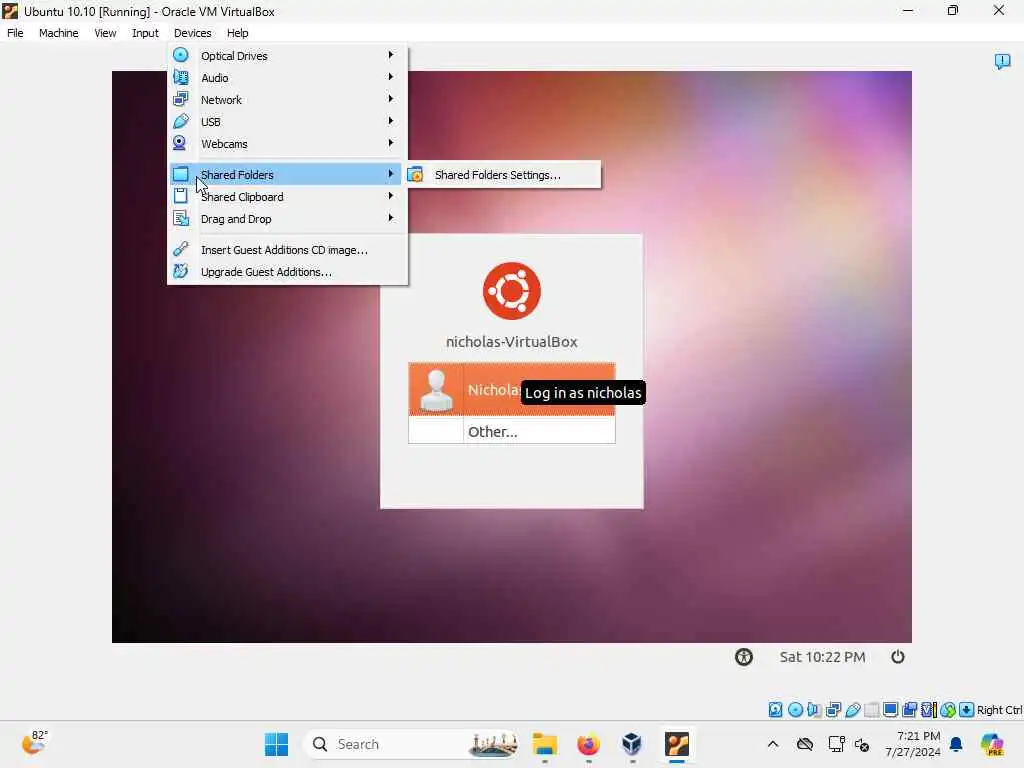Open the Windows Start menu

pyautogui.click(x=276, y=744)
